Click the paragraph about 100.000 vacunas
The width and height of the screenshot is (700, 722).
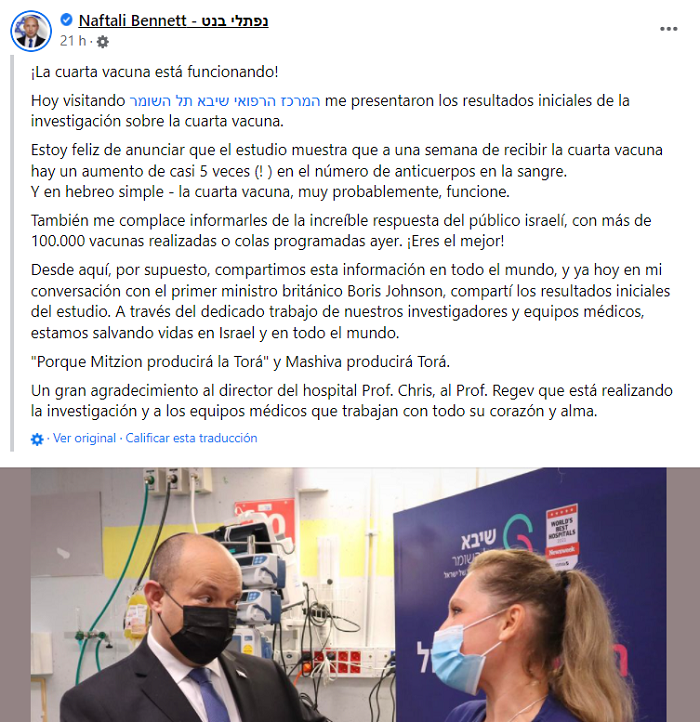coord(341,231)
